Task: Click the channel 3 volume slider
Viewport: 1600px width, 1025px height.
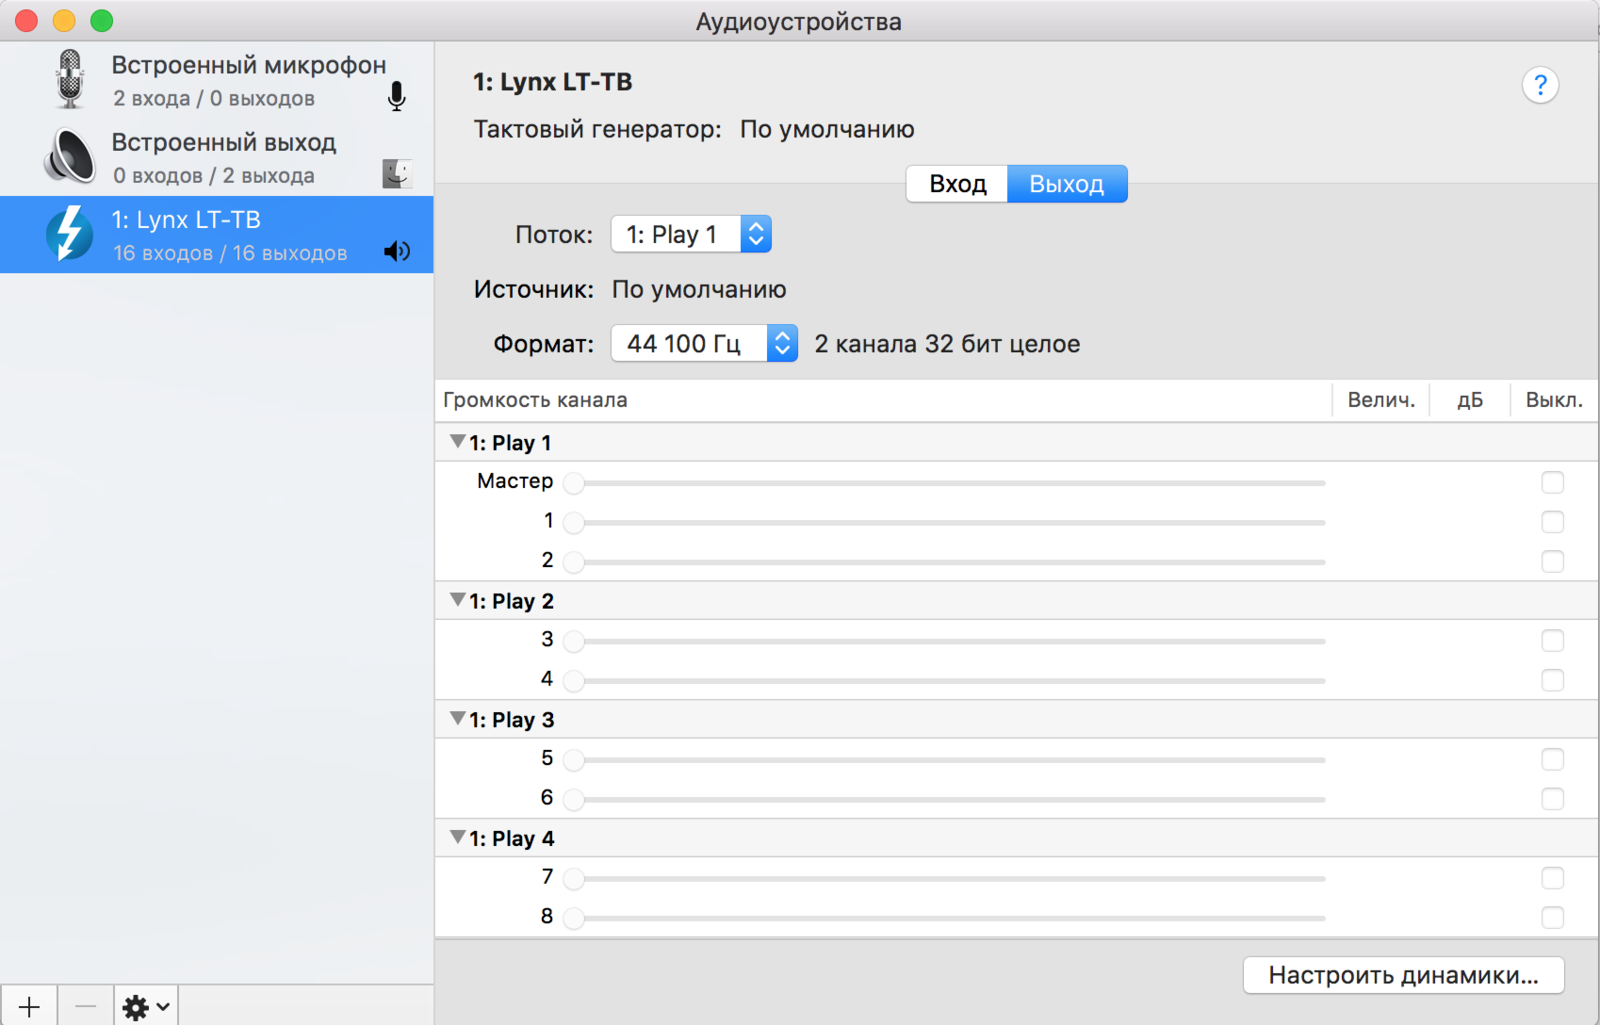Action: point(944,641)
